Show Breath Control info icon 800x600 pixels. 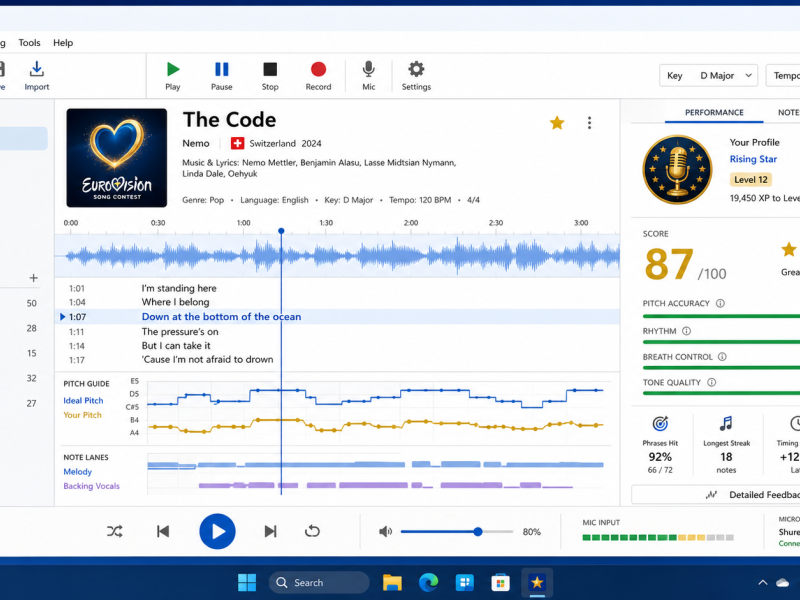[722, 357]
